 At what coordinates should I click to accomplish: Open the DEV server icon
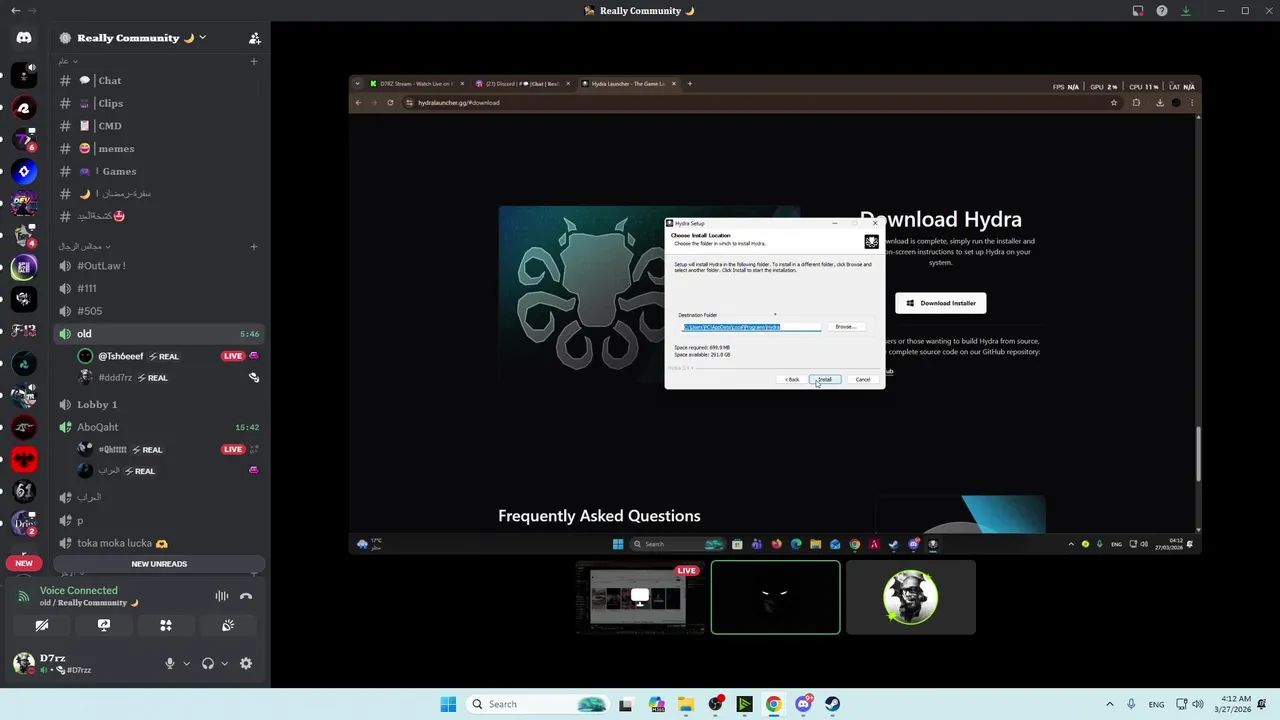pyautogui.click(x=24, y=203)
